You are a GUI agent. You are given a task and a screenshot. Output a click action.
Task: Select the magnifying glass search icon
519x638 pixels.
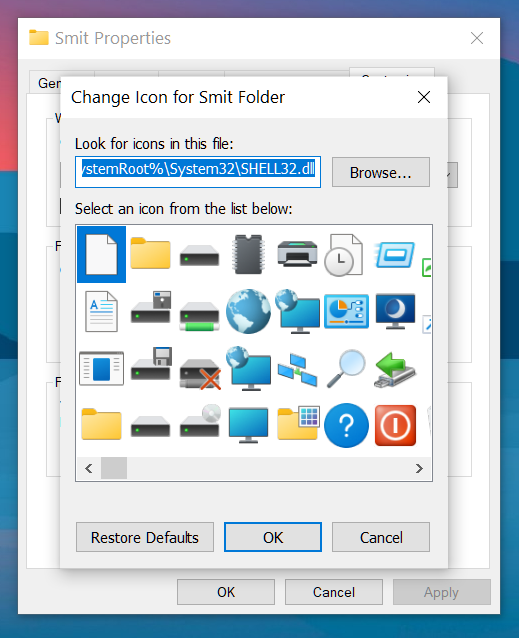pos(346,368)
